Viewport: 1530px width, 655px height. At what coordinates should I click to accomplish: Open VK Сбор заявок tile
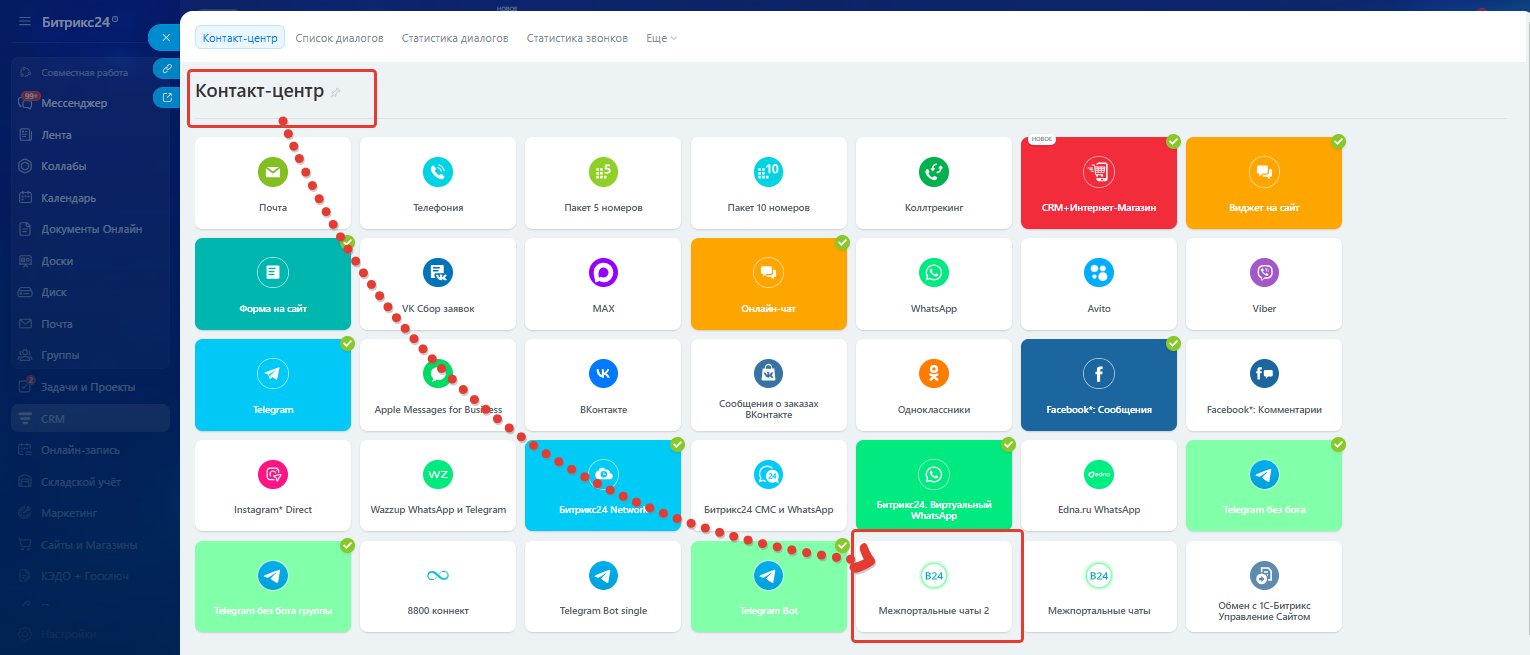438,284
